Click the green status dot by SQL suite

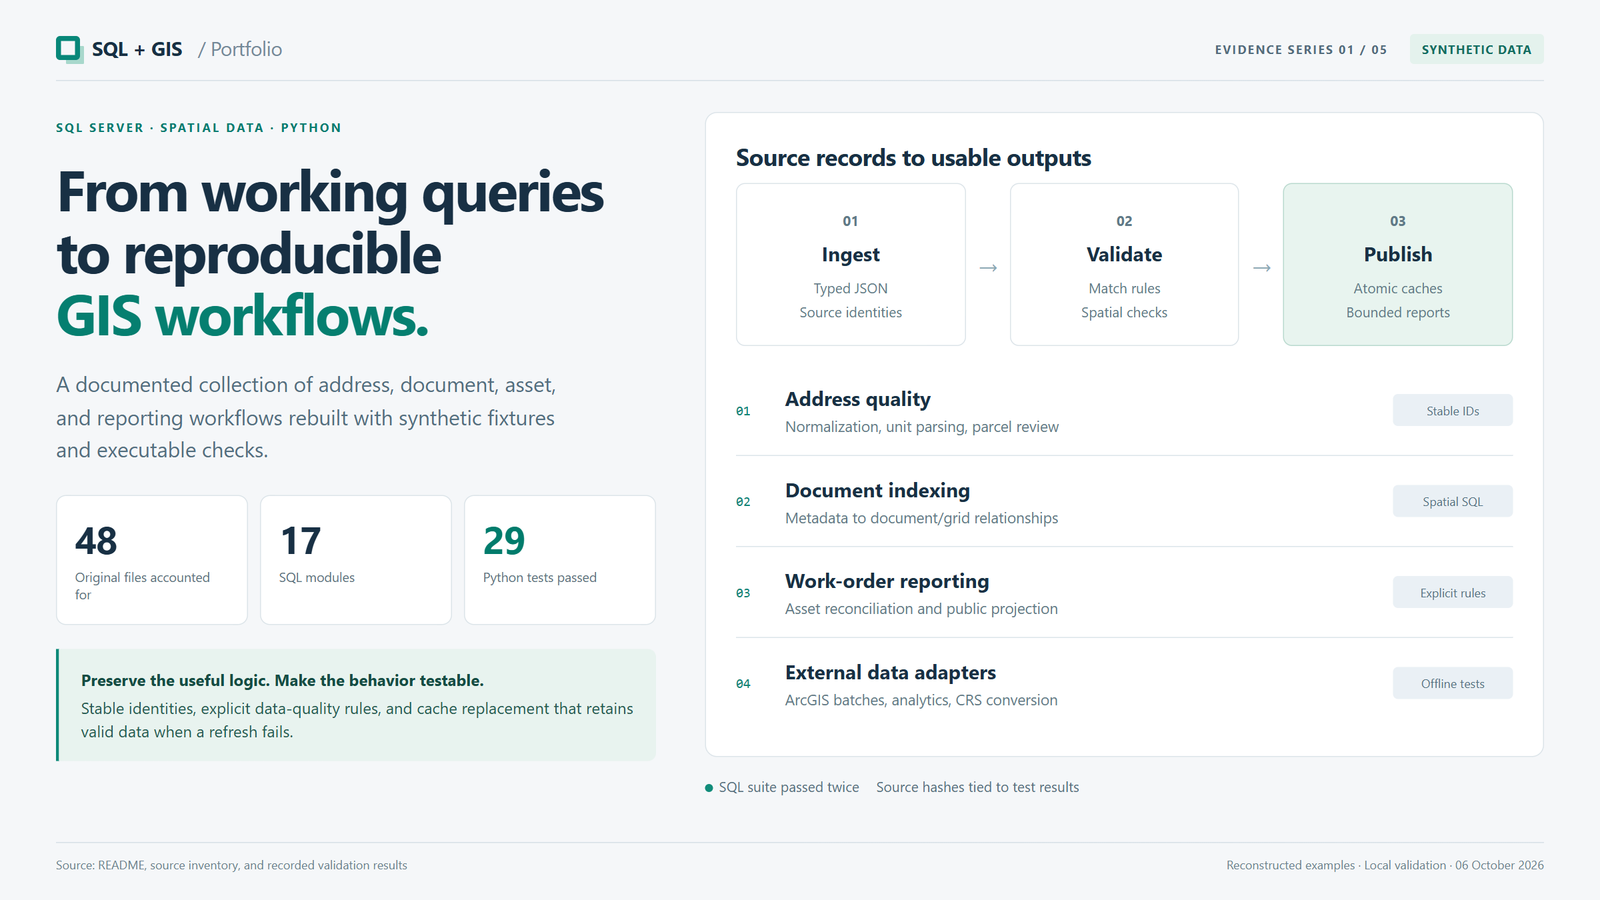[709, 788]
